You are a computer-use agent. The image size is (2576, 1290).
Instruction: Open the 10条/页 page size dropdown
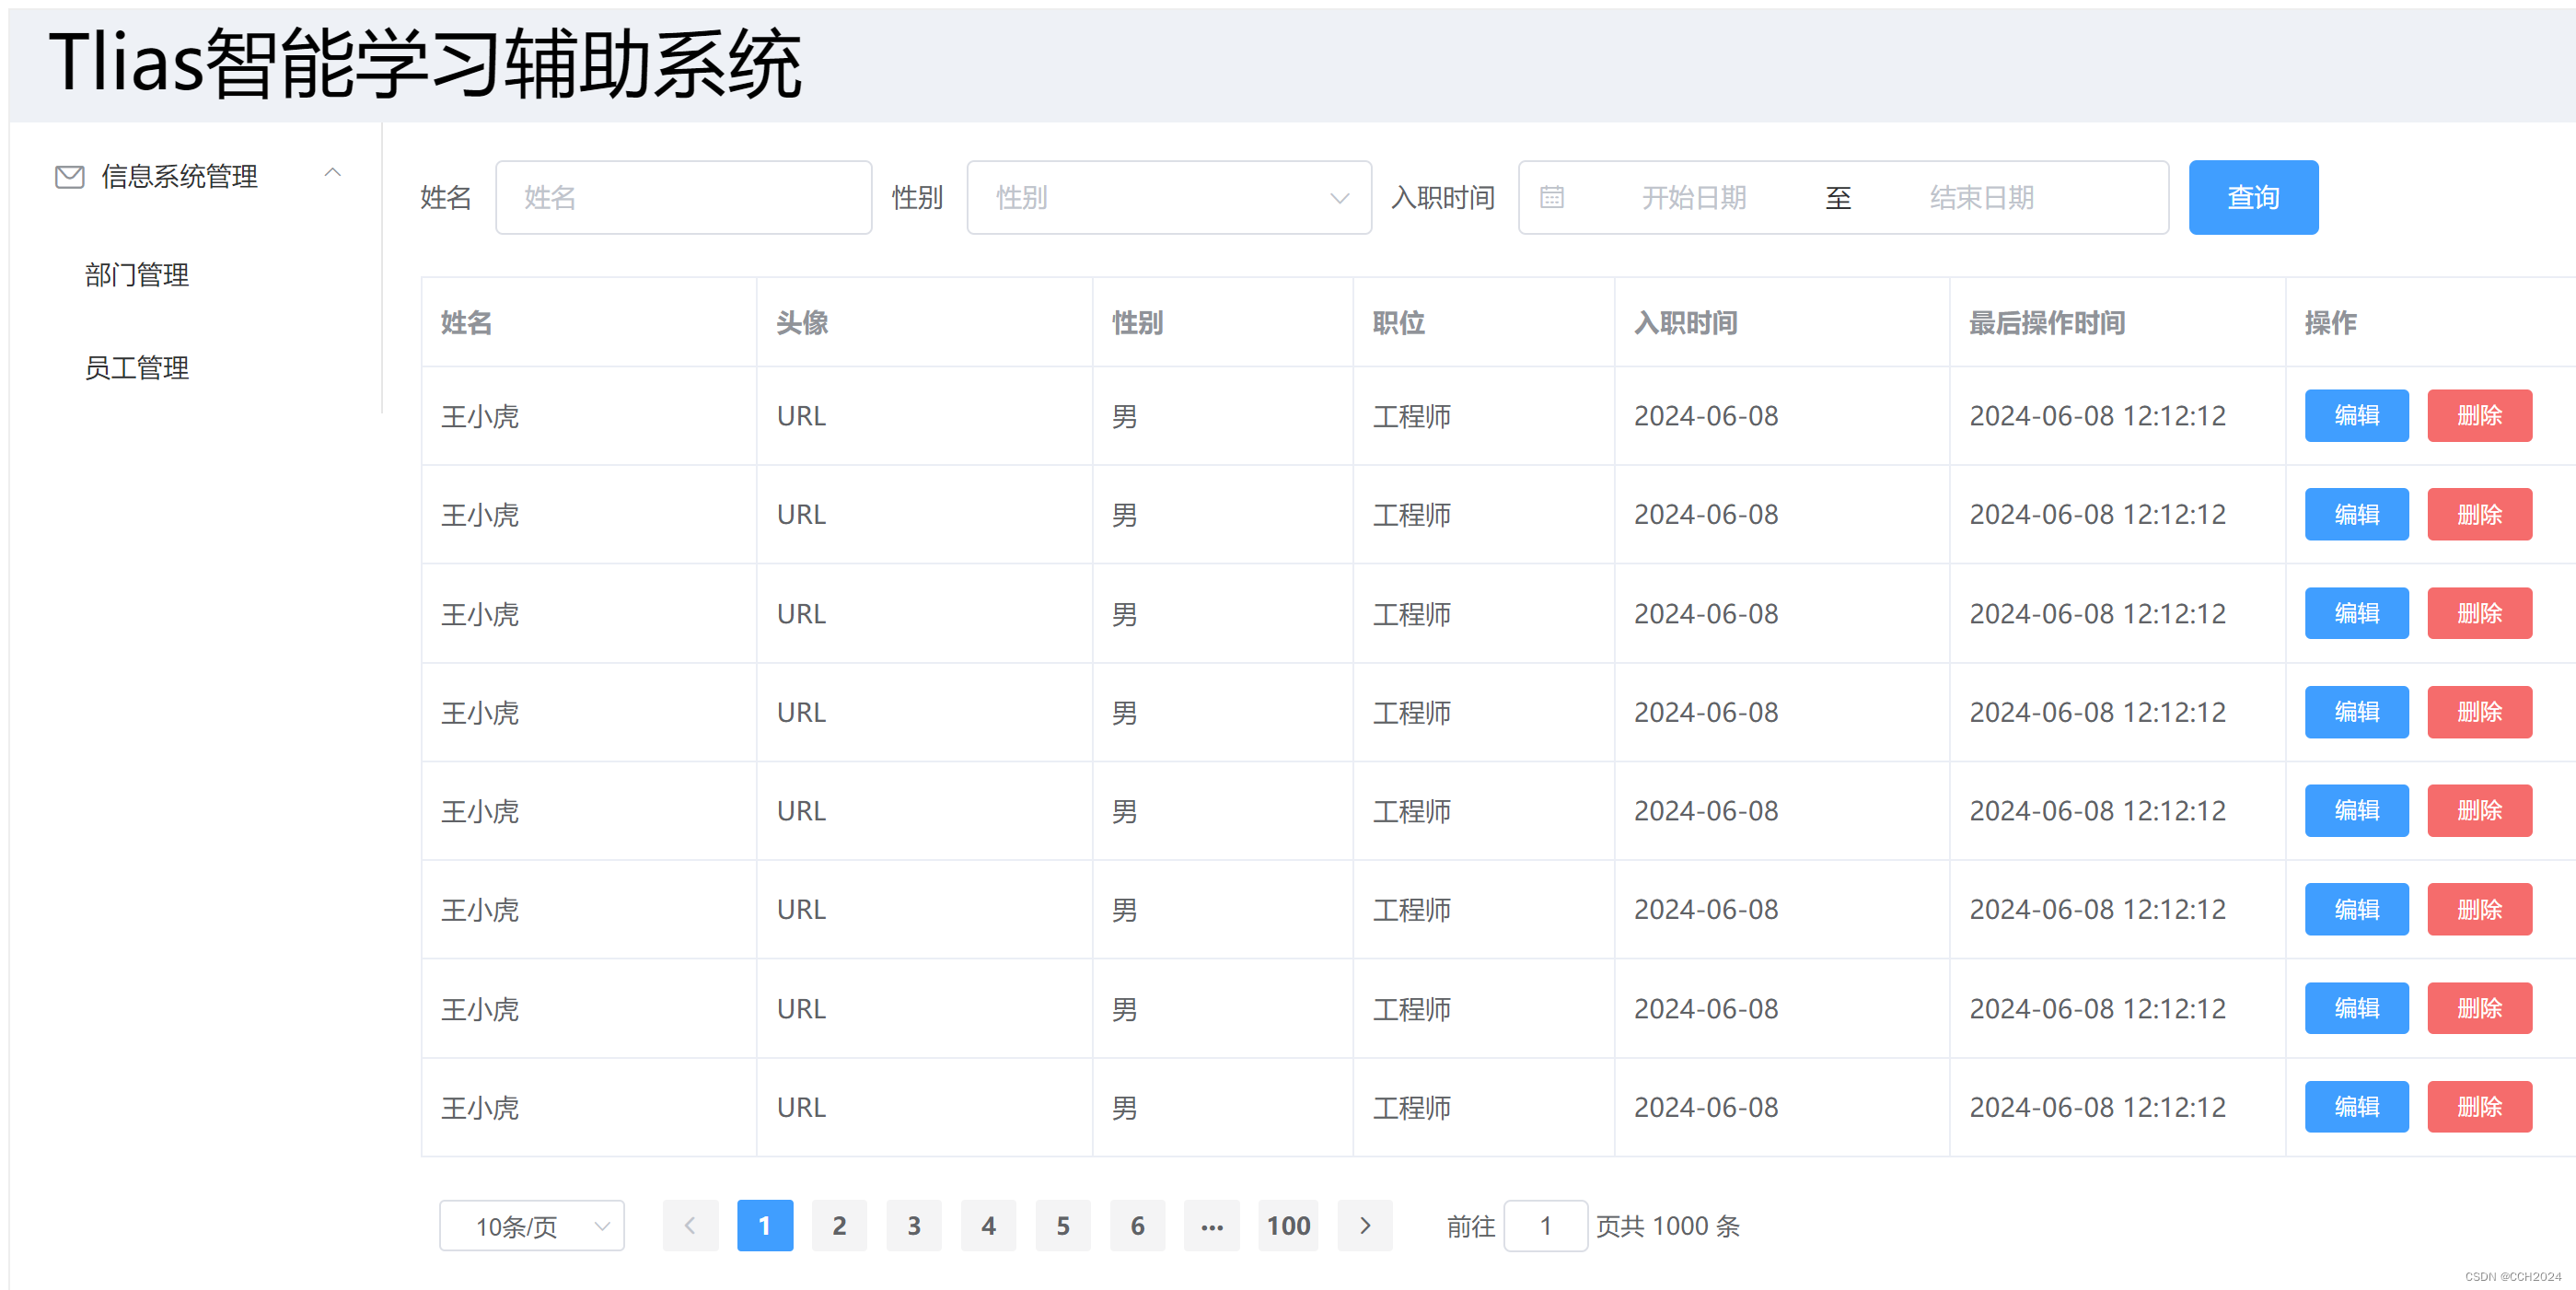pos(531,1225)
